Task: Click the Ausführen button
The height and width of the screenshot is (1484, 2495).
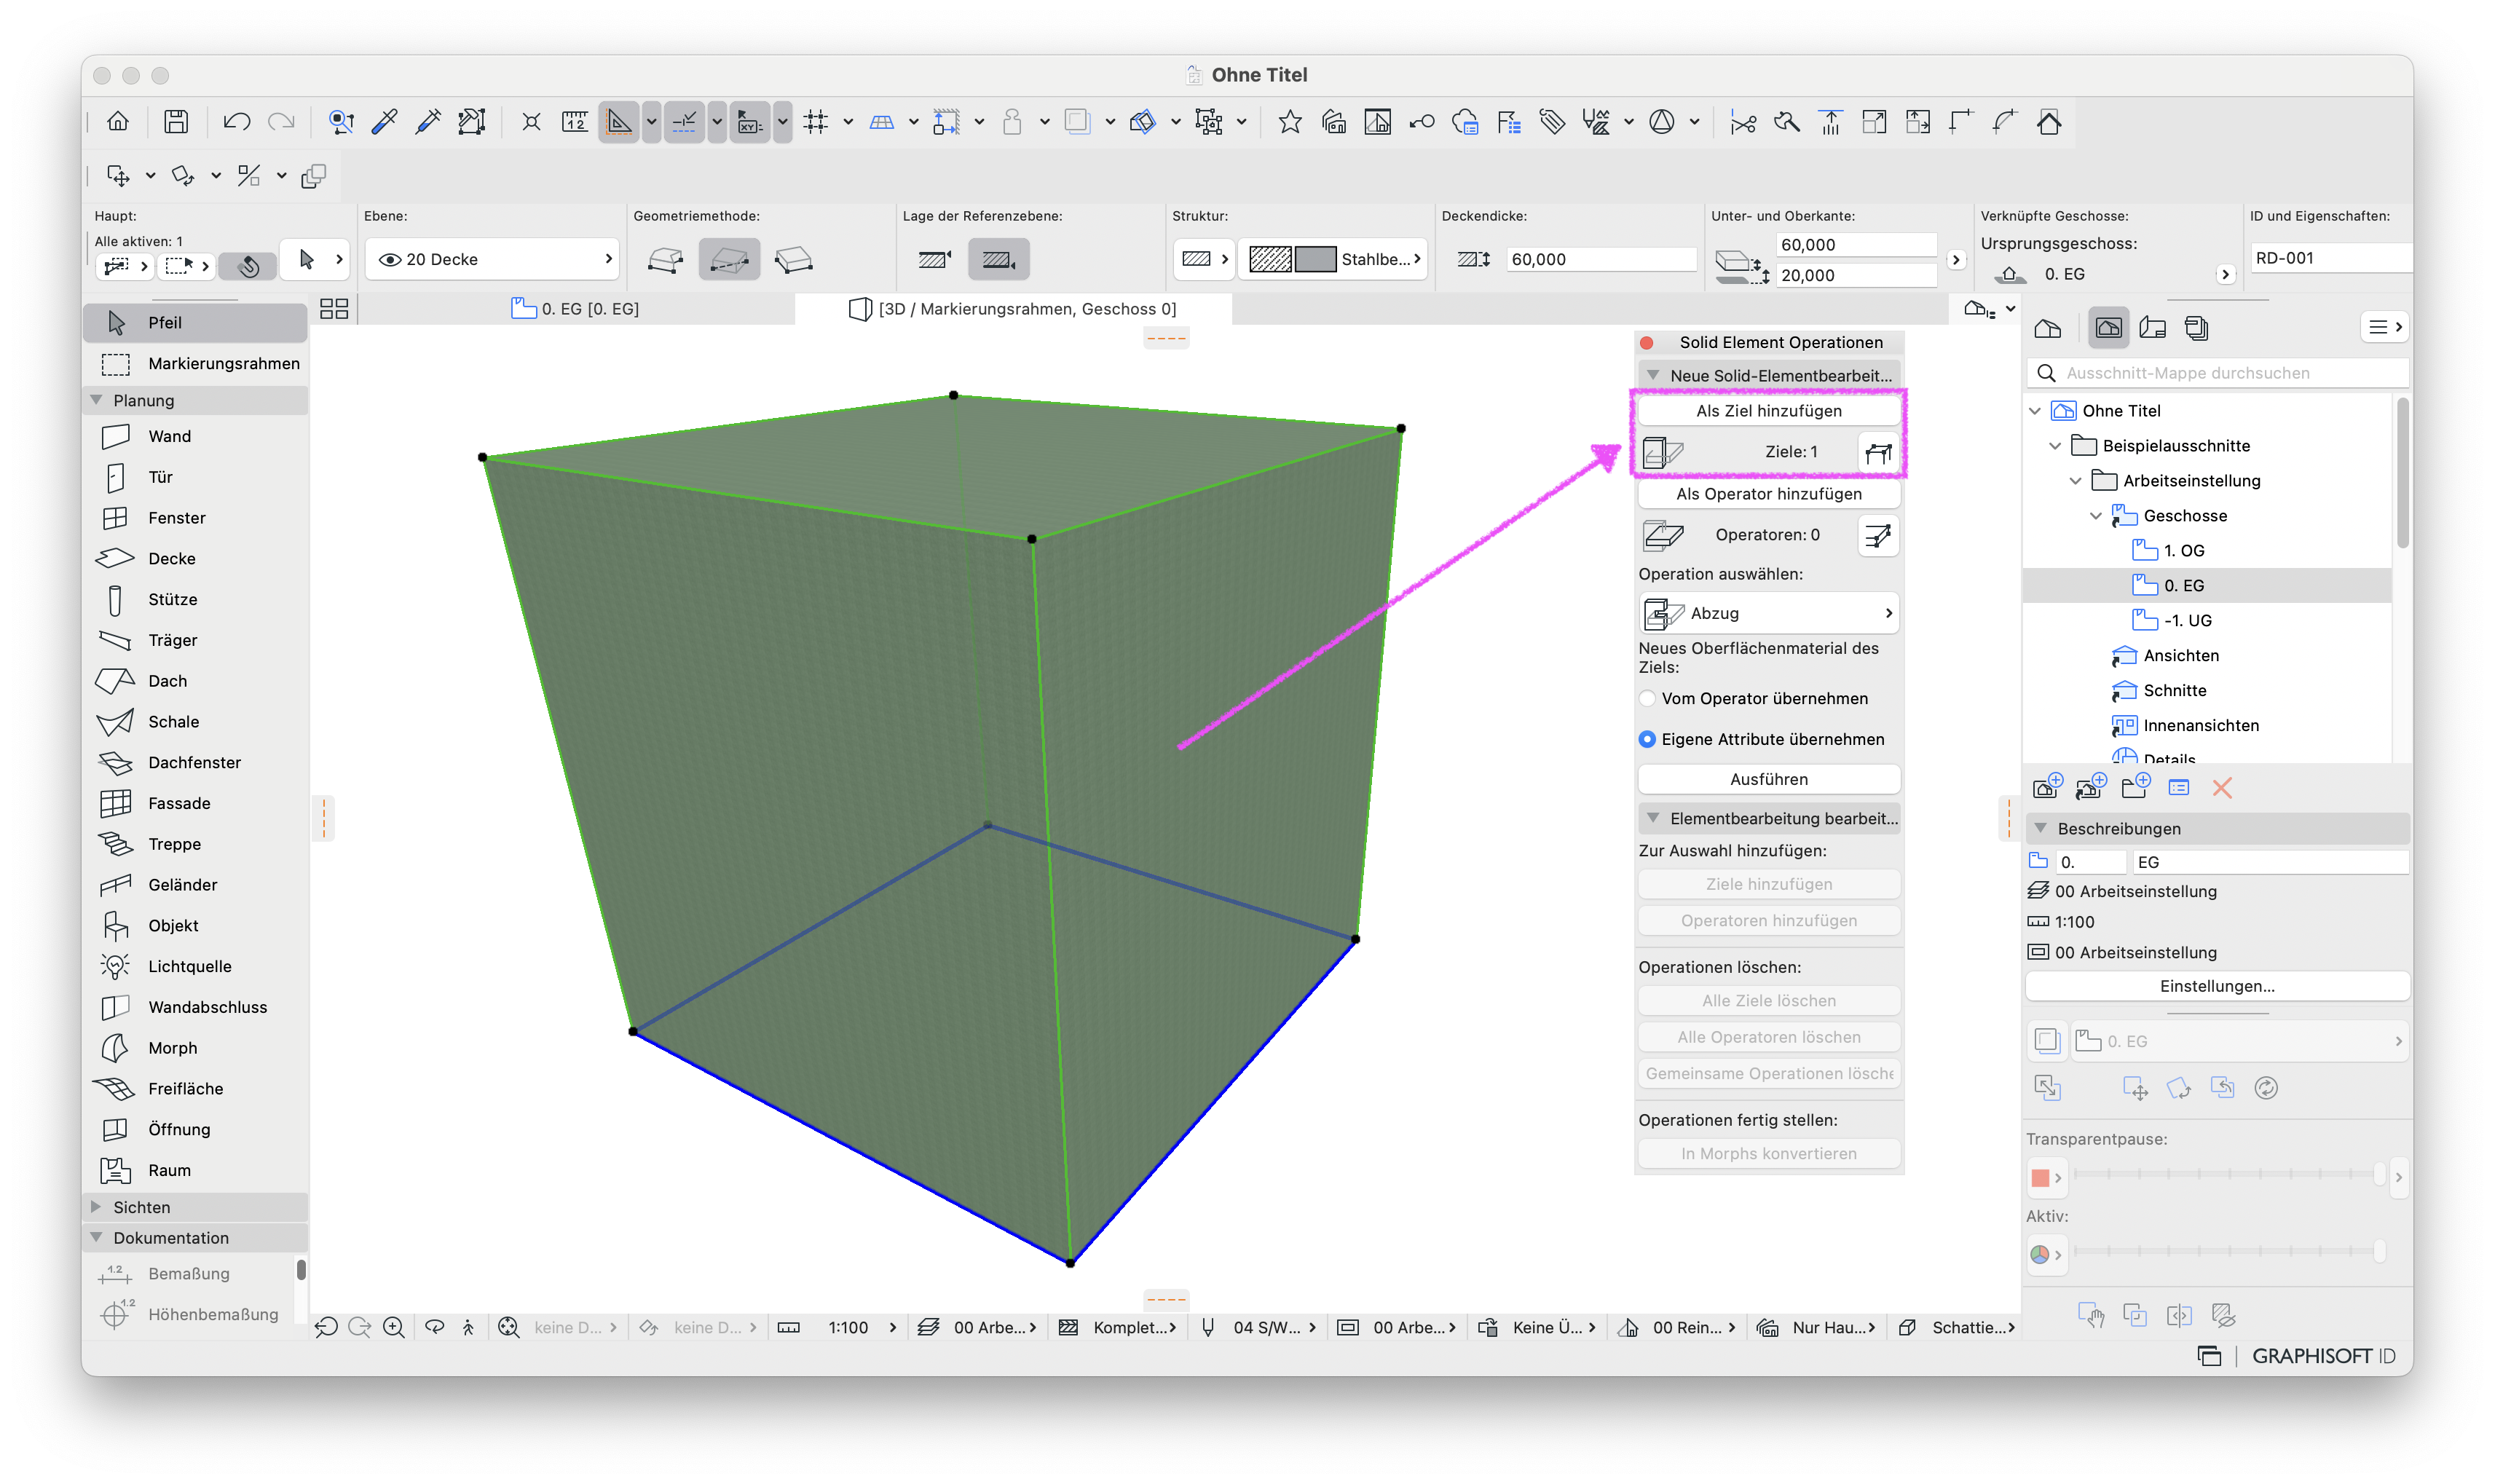Action: pos(1768,779)
